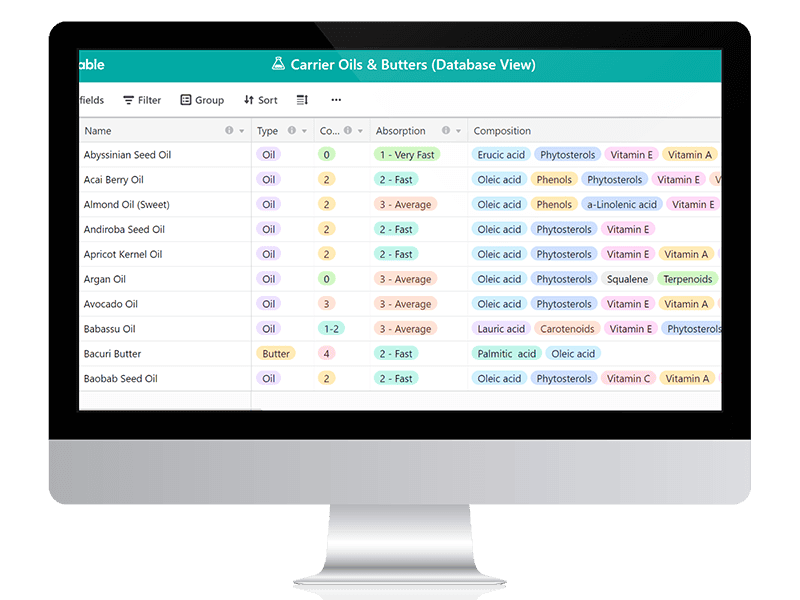Open the three-dot more options menu
This screenshot has height=600, width=800.
(336, 100)
